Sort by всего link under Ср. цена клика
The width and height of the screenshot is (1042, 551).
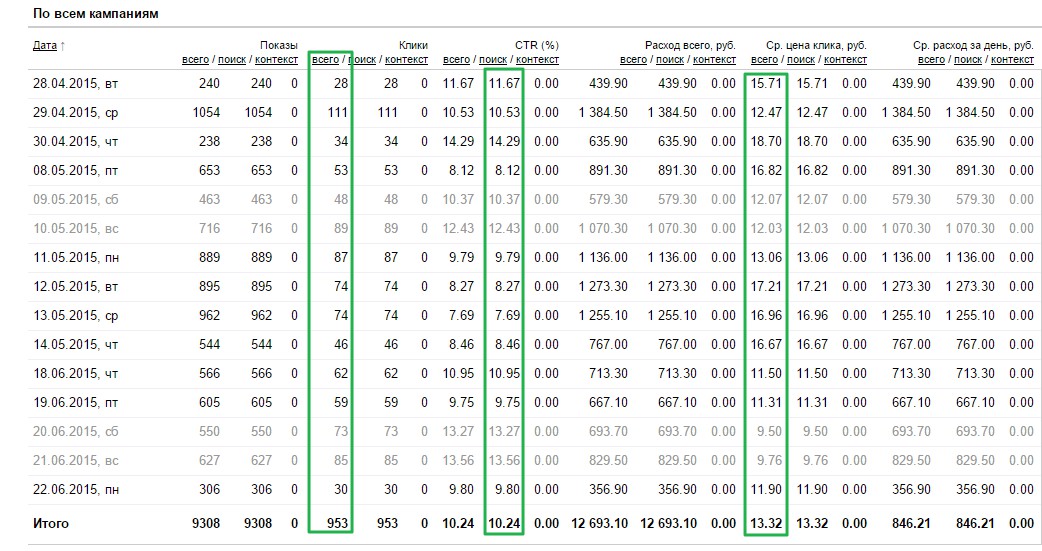[x=764, y=59]
